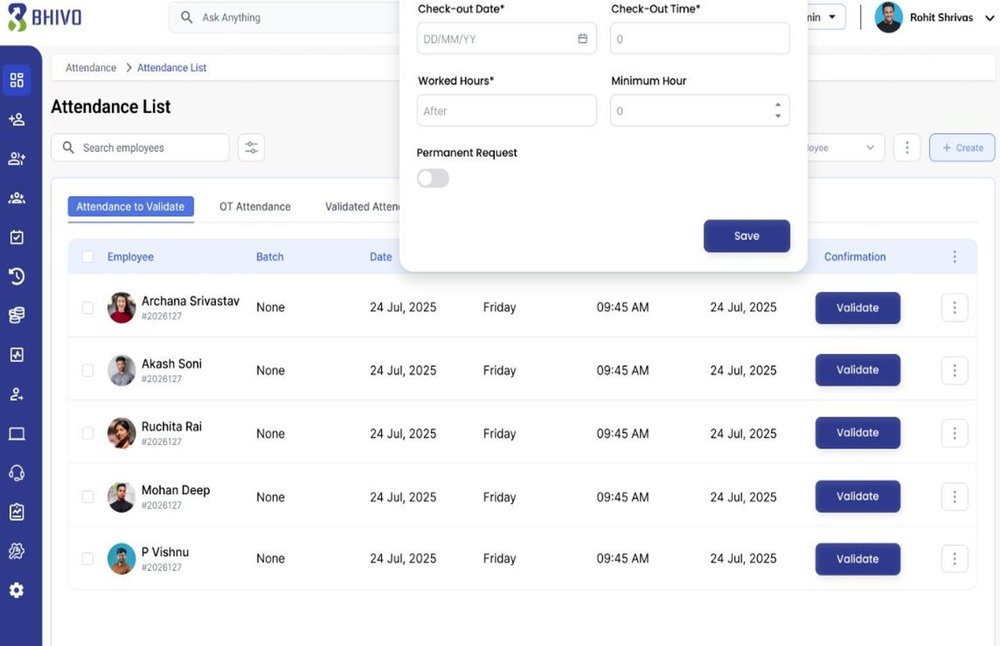Enable the Permanent Request toggle
1000x646 pixels.
[x=432, y=177]
